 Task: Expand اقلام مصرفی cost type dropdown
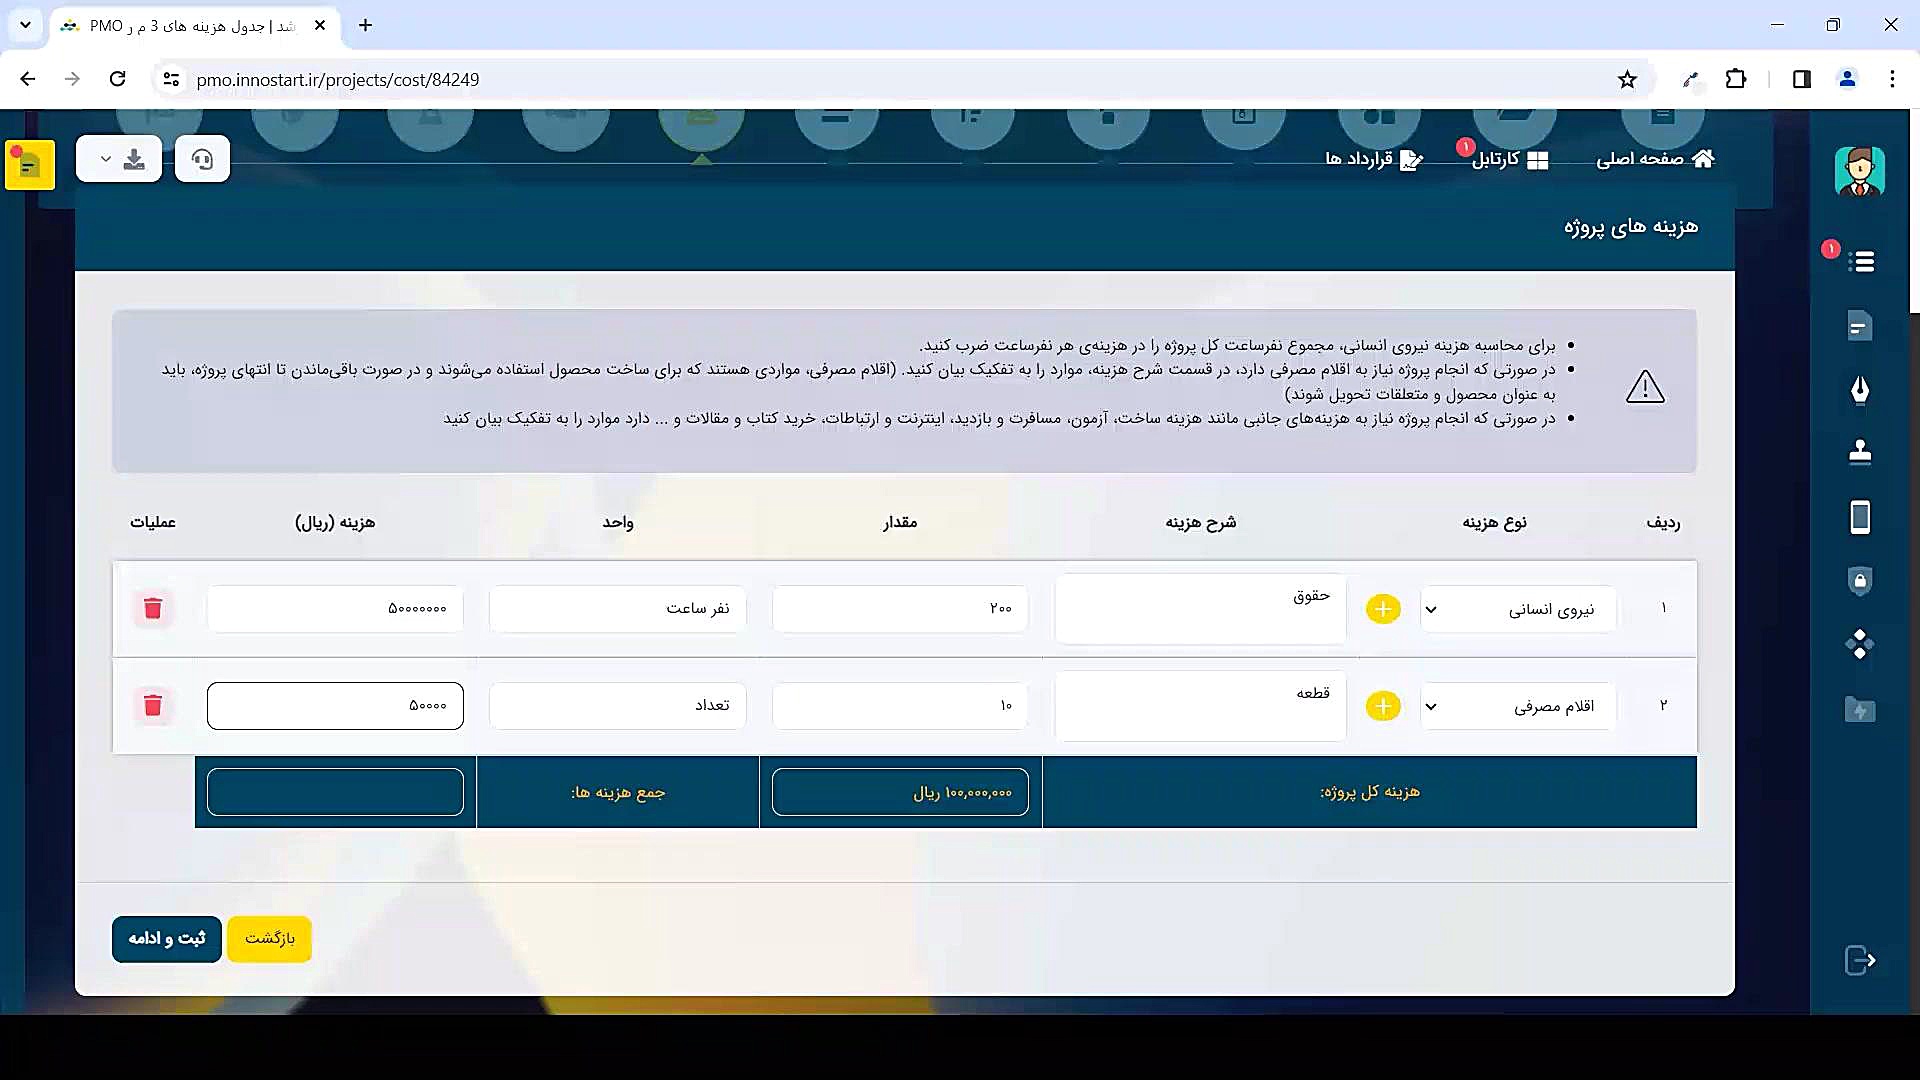pyautogui.click(x=1518, y=706)
